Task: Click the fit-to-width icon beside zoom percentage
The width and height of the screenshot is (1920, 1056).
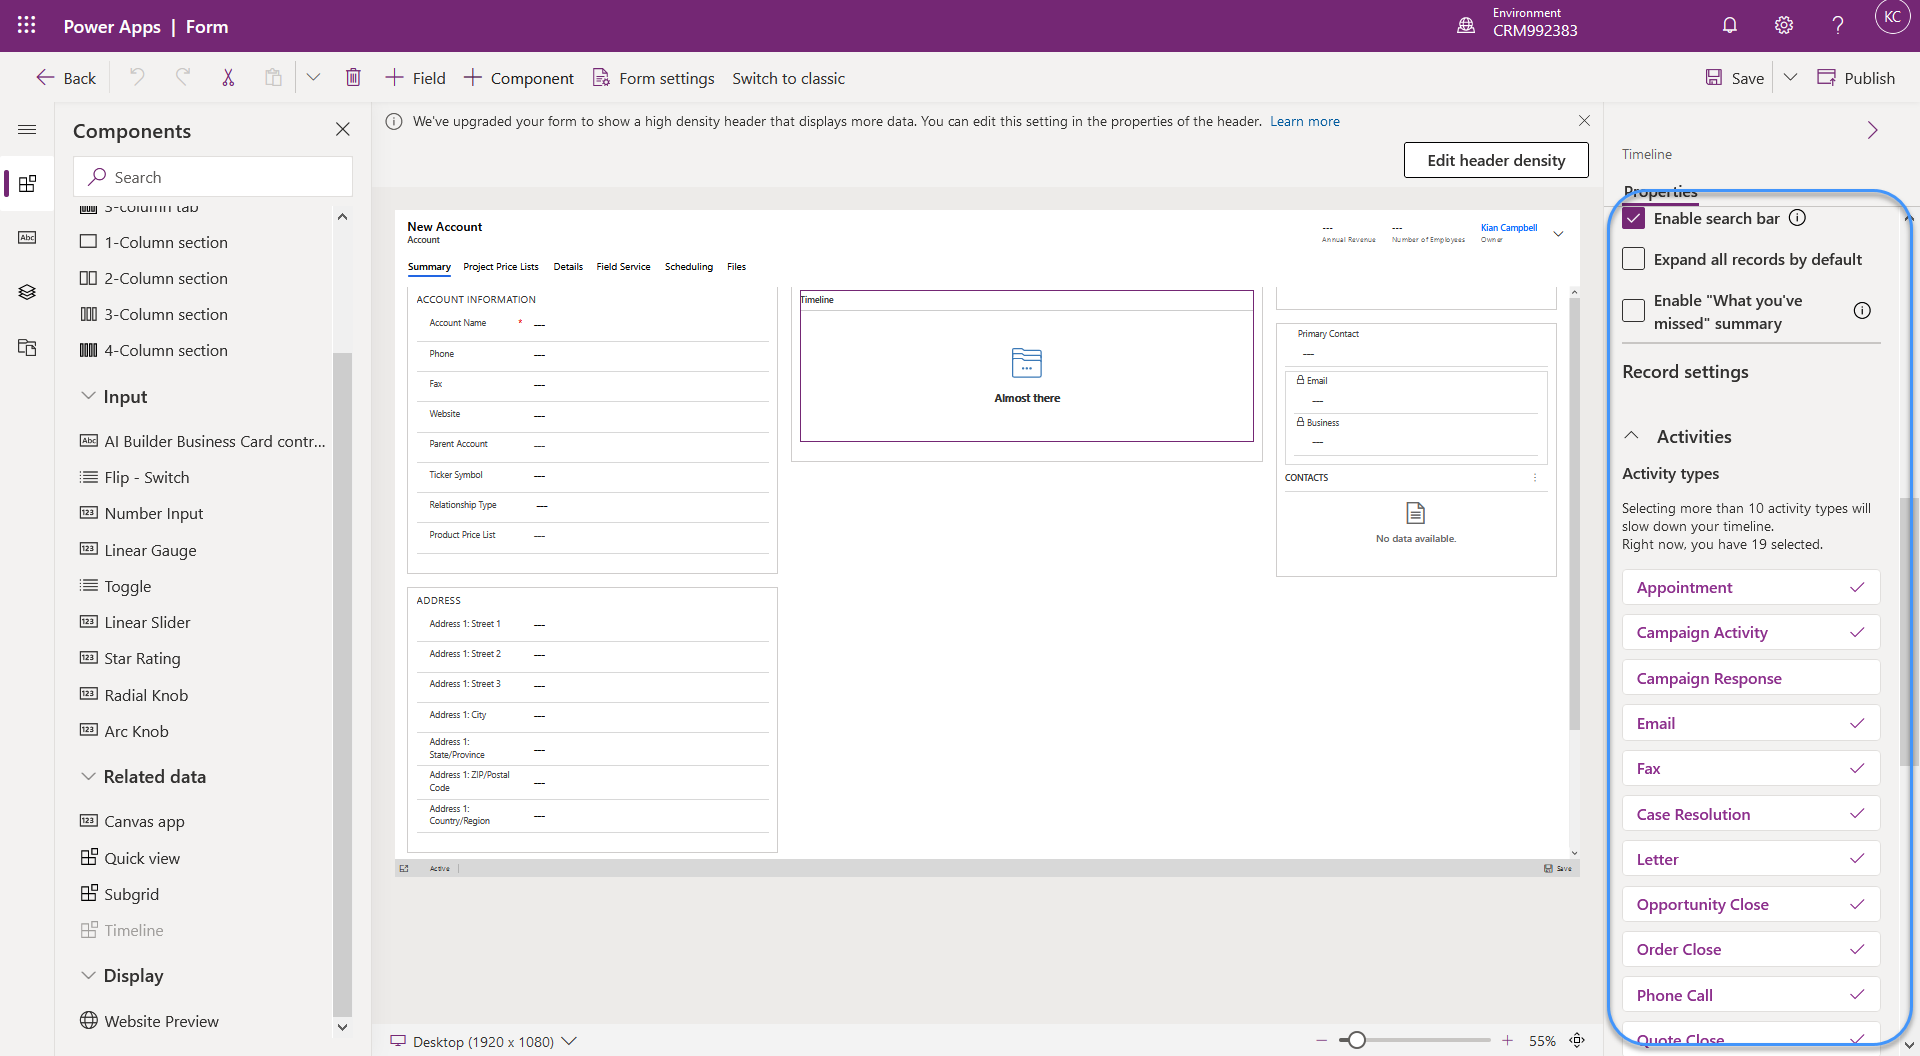Action: point(1577,1041)
